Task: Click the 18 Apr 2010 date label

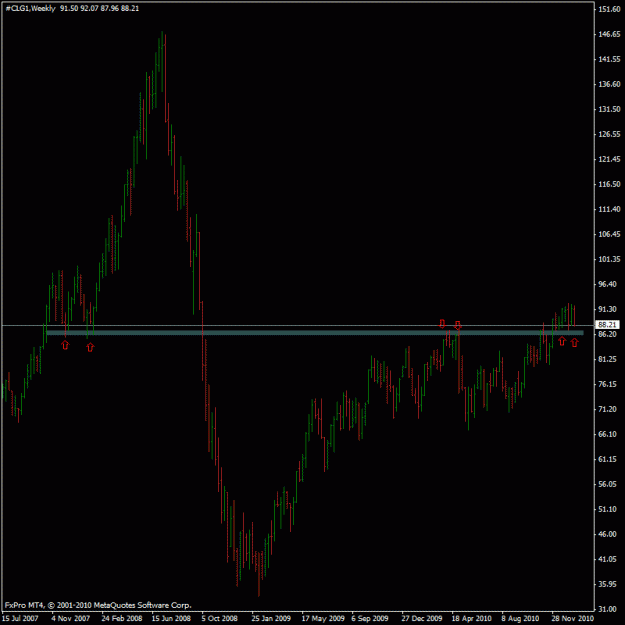Action: pos(472,619)
